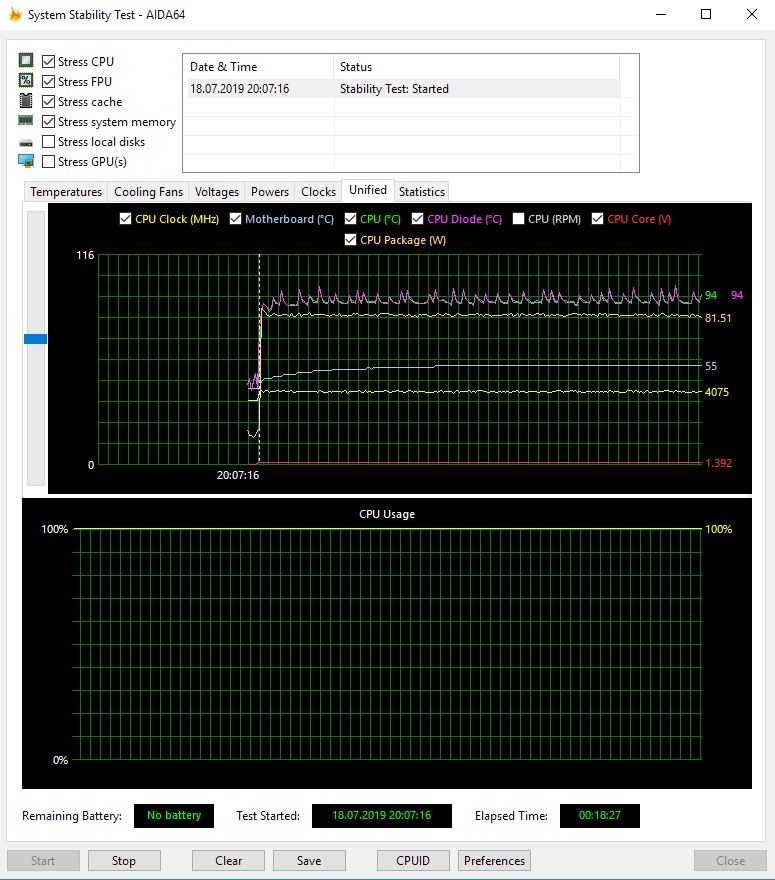
Task: Click the Status column header
Action: (477, 67)
